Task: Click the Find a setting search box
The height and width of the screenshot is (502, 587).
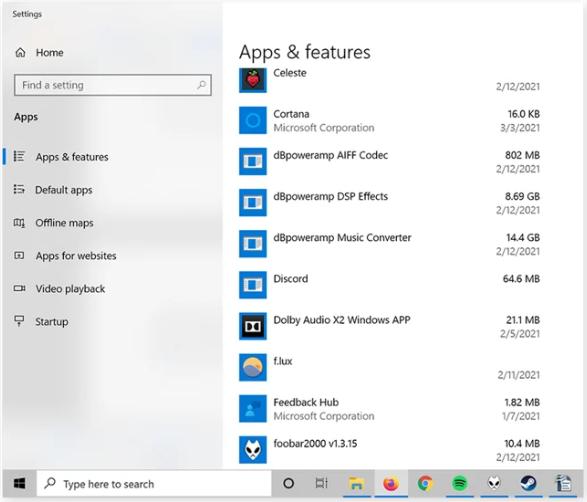Action: [113, 85]
